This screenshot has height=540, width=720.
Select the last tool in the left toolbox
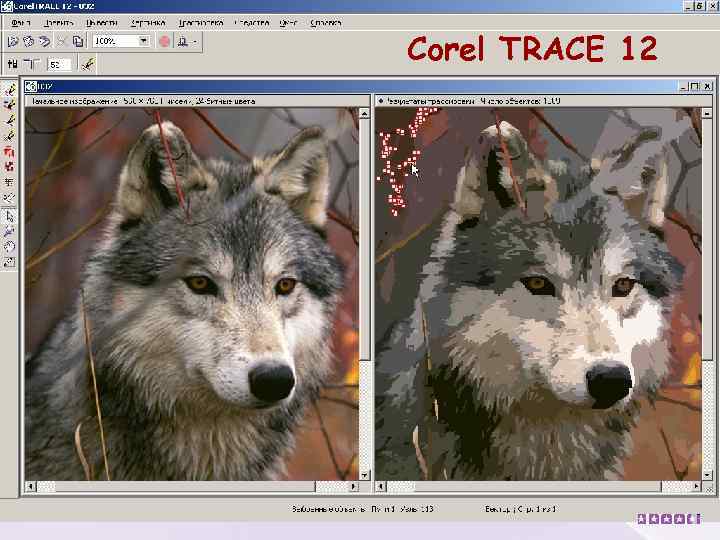[x=9, y=263]
